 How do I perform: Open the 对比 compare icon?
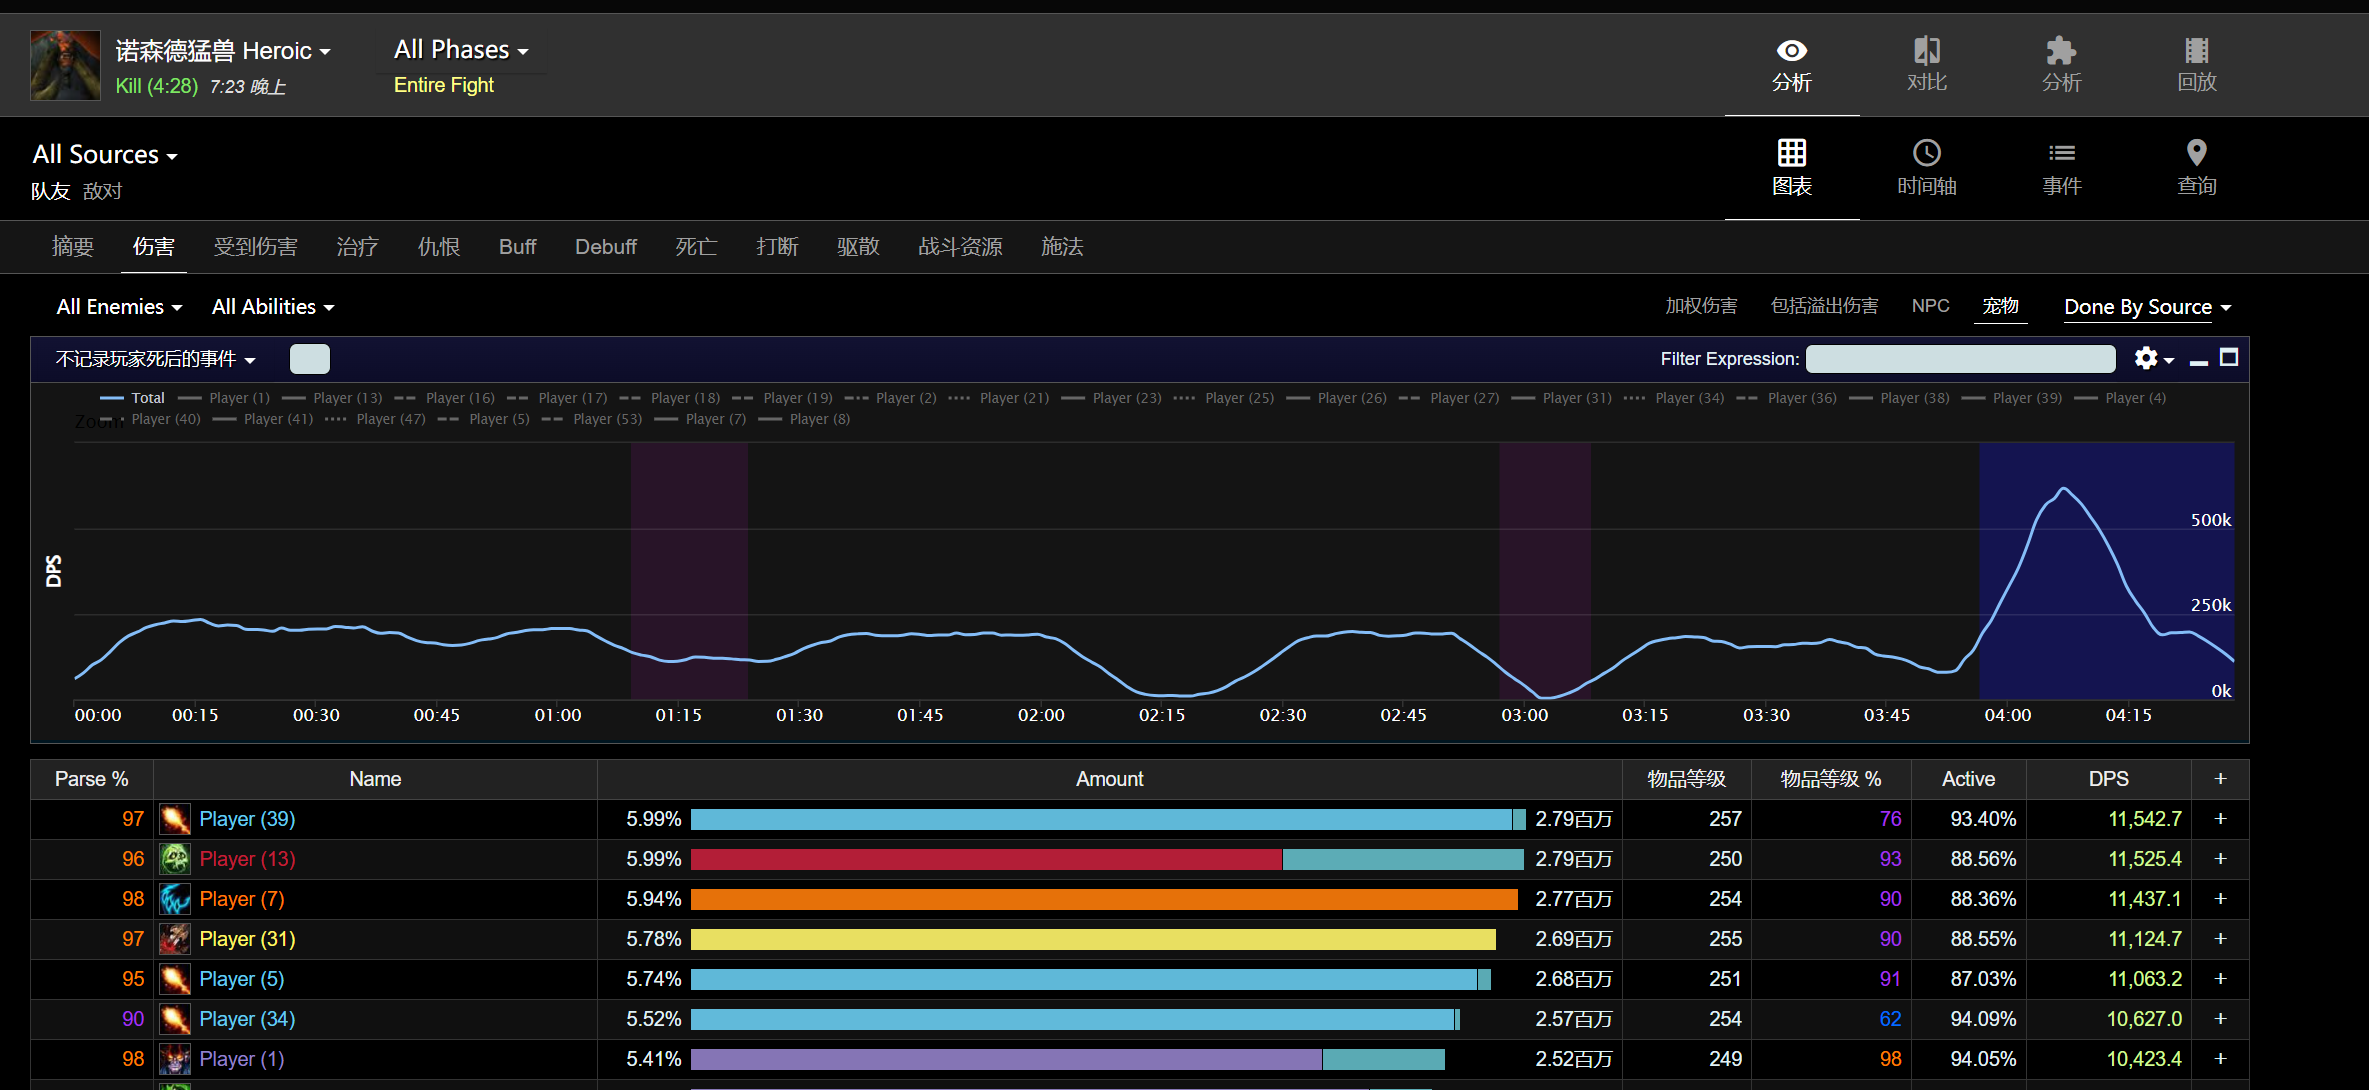pyautogui.click(x=1926, y=51)
